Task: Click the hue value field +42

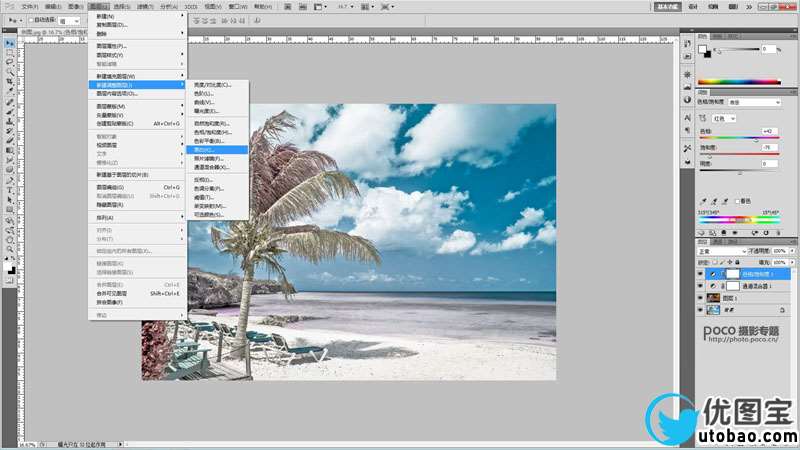Action: click(x=768, y=131)
